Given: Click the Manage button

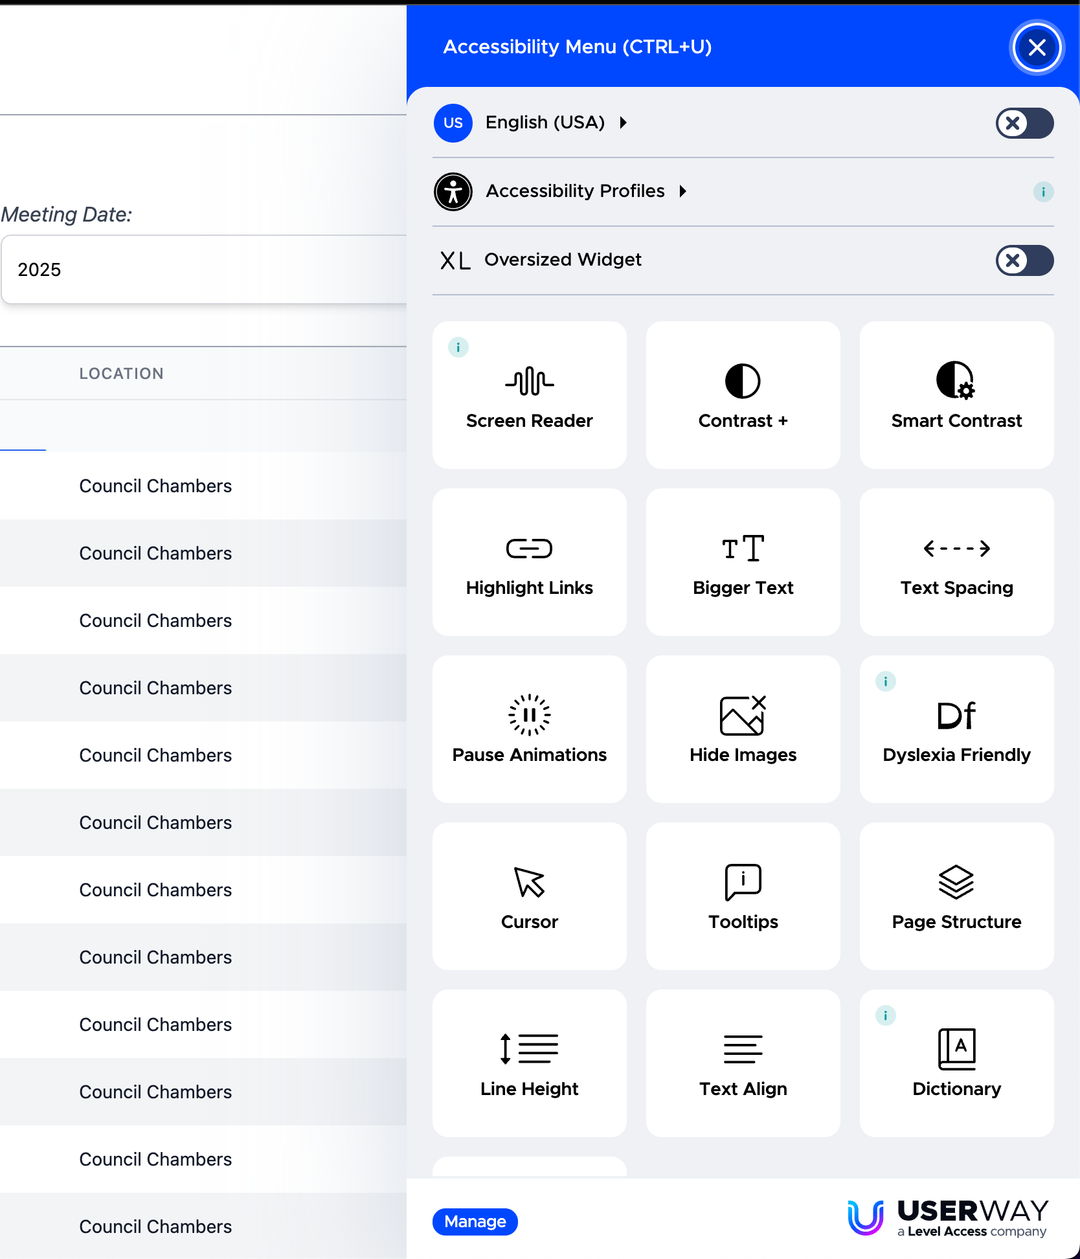Looking at the screenshot, I should pos(475,1222).
